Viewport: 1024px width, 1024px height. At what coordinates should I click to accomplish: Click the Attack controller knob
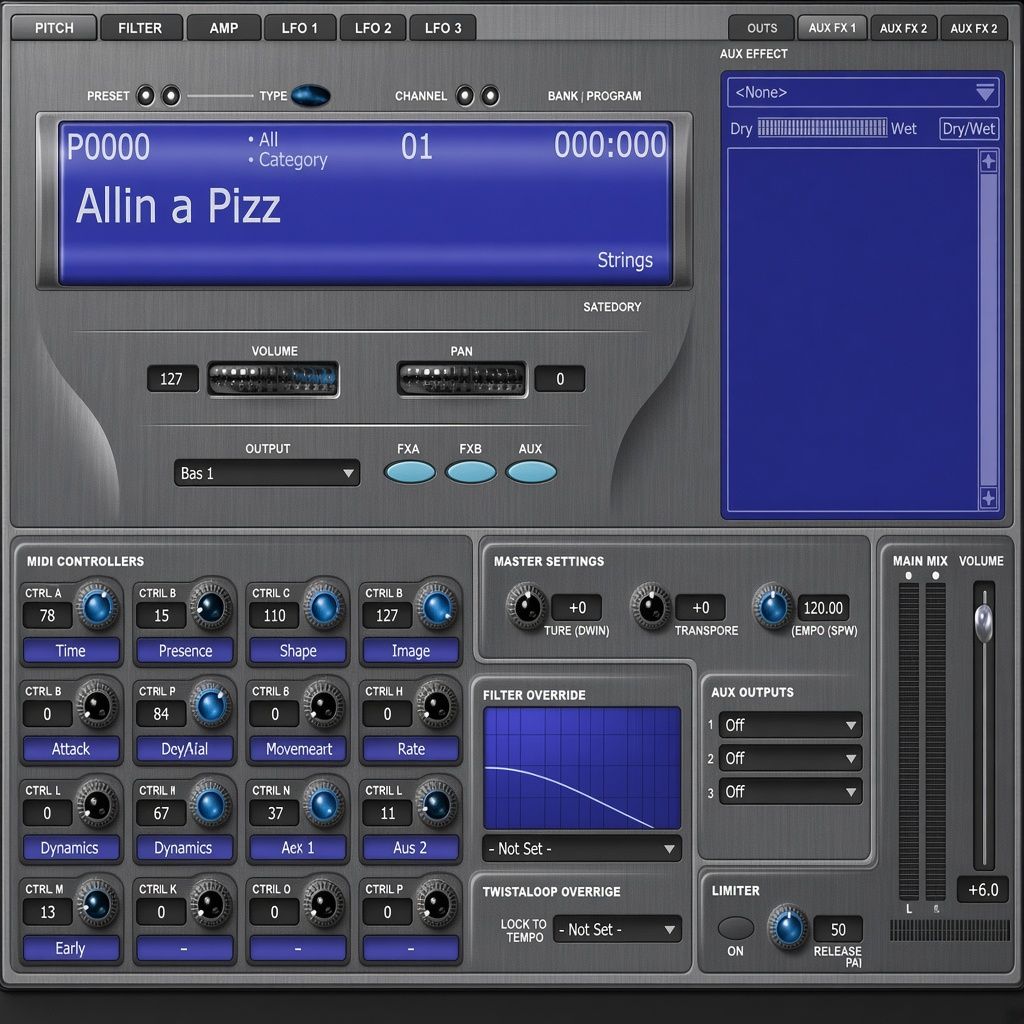tap(97, 706)
